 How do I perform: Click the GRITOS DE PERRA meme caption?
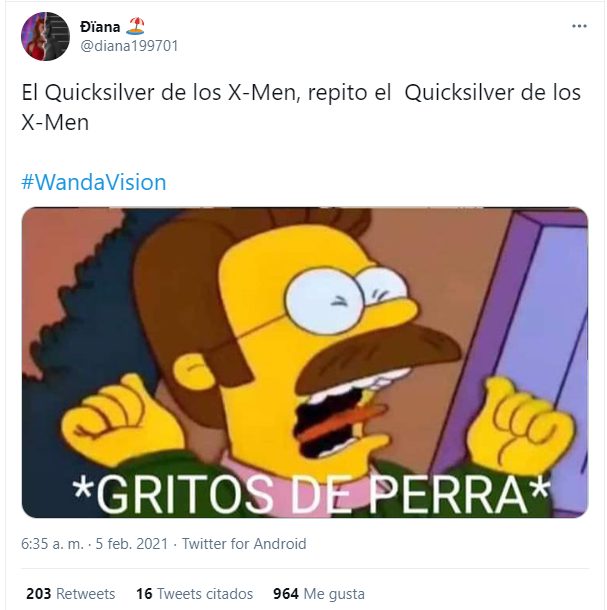pos(312,494)
